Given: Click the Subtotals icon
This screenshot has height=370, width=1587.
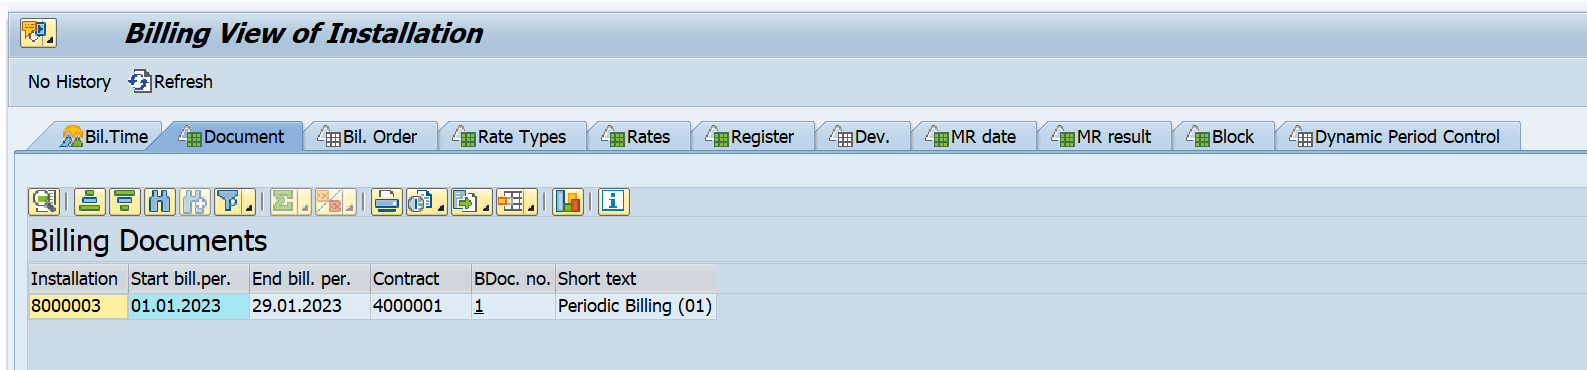Looking at the screenshot, I should click(329, 202).
